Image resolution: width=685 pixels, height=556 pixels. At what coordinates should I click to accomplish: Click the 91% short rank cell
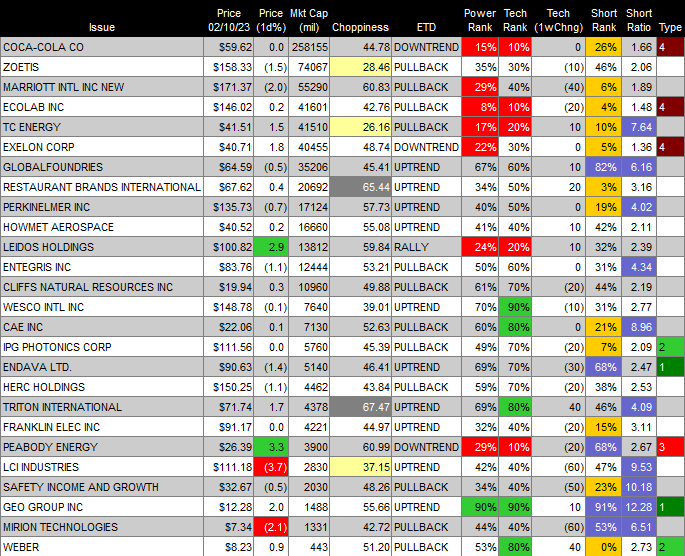click(x=604, y=508)
